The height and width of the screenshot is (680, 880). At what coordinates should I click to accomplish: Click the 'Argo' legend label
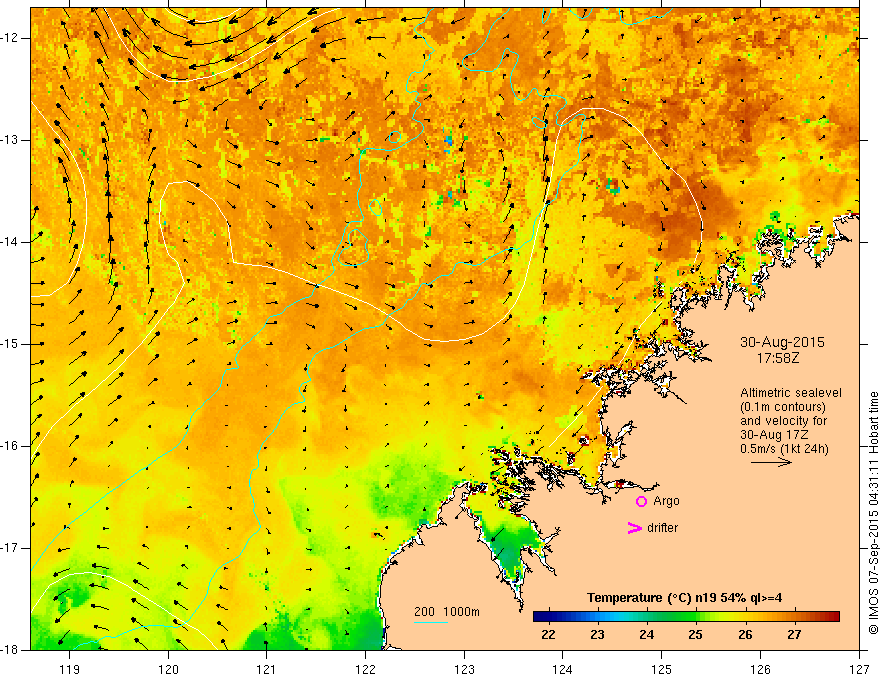666,502
